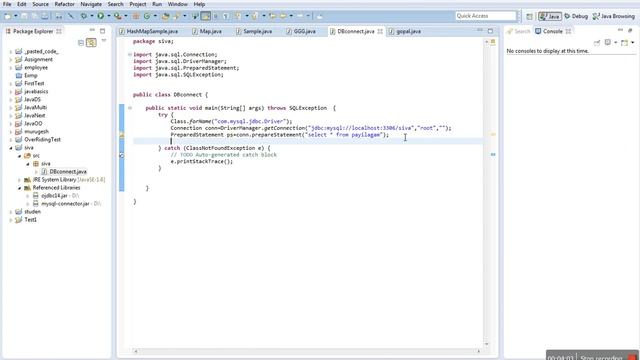Open the Navigate menu
Image resolution: width=640 pixels, height=360 pixels.
[91, 4]
